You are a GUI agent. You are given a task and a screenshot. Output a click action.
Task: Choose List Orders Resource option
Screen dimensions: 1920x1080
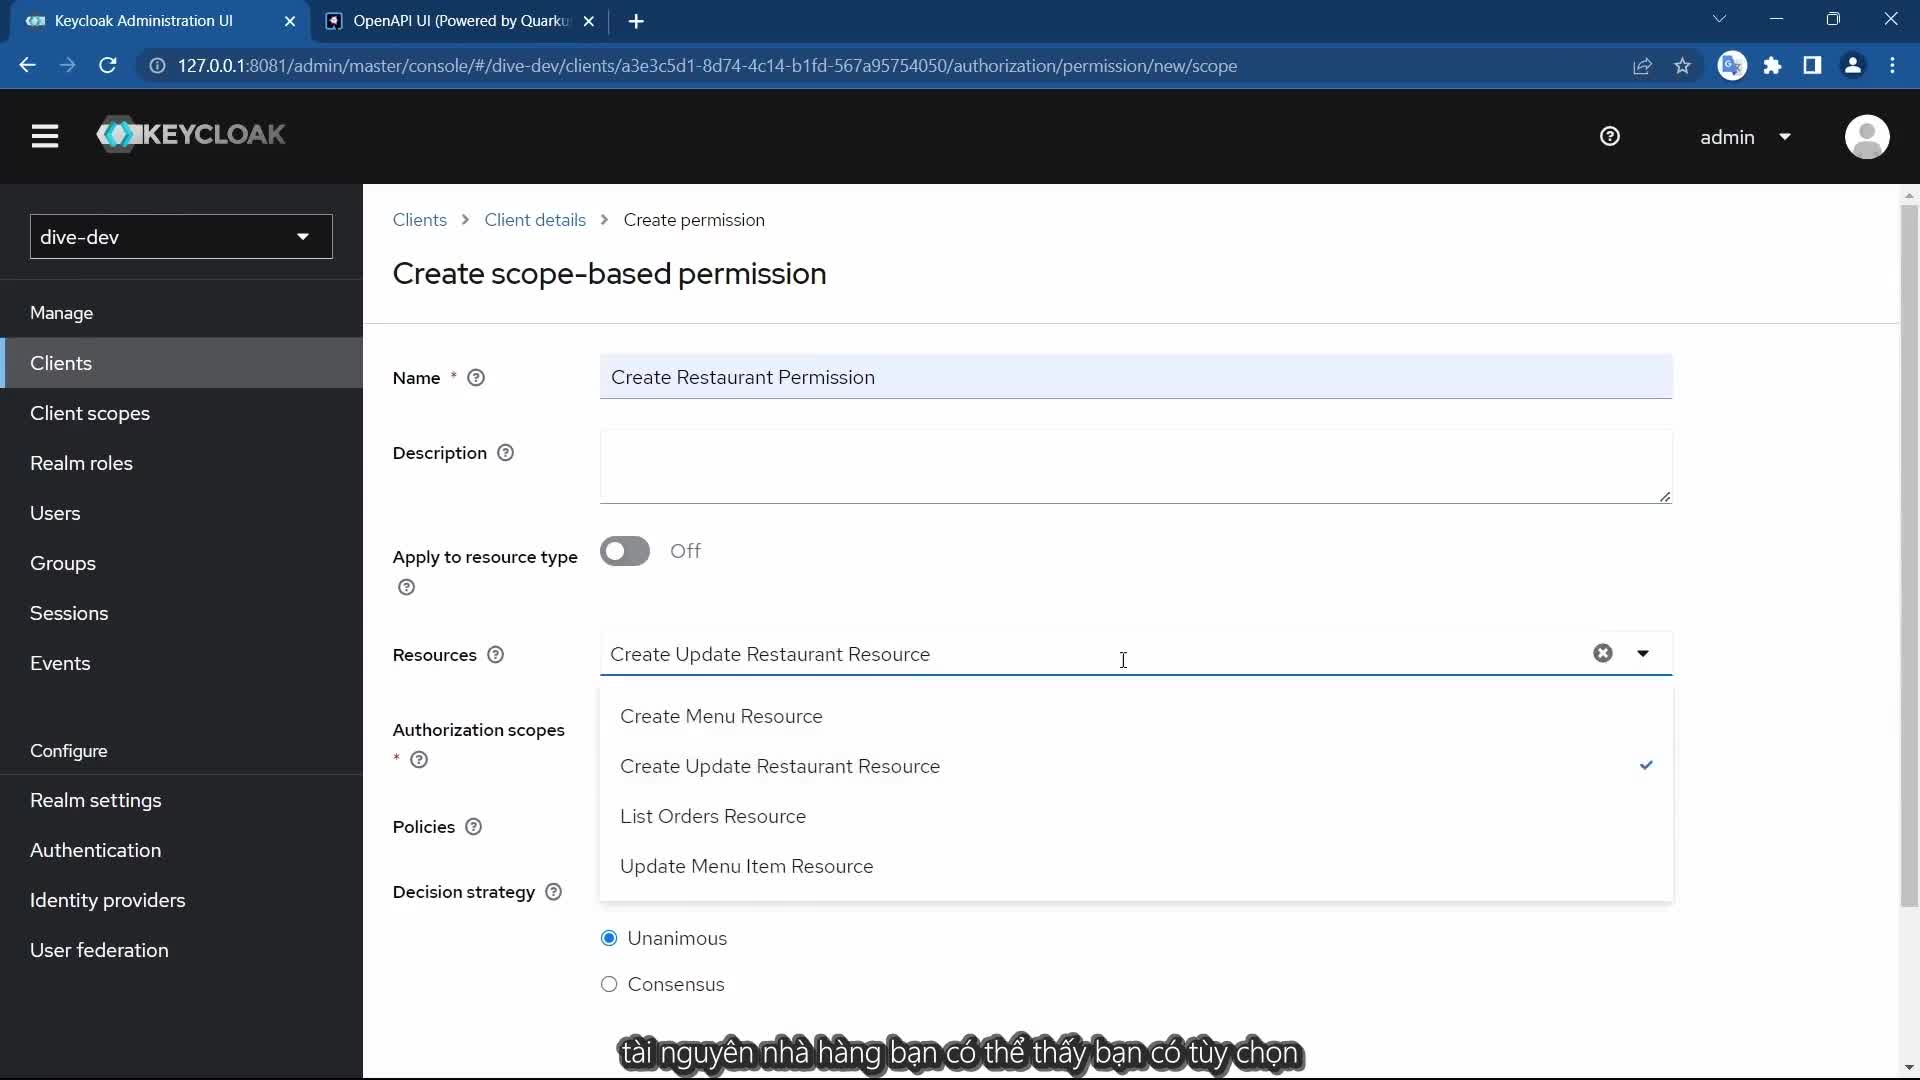click(713, 816)
